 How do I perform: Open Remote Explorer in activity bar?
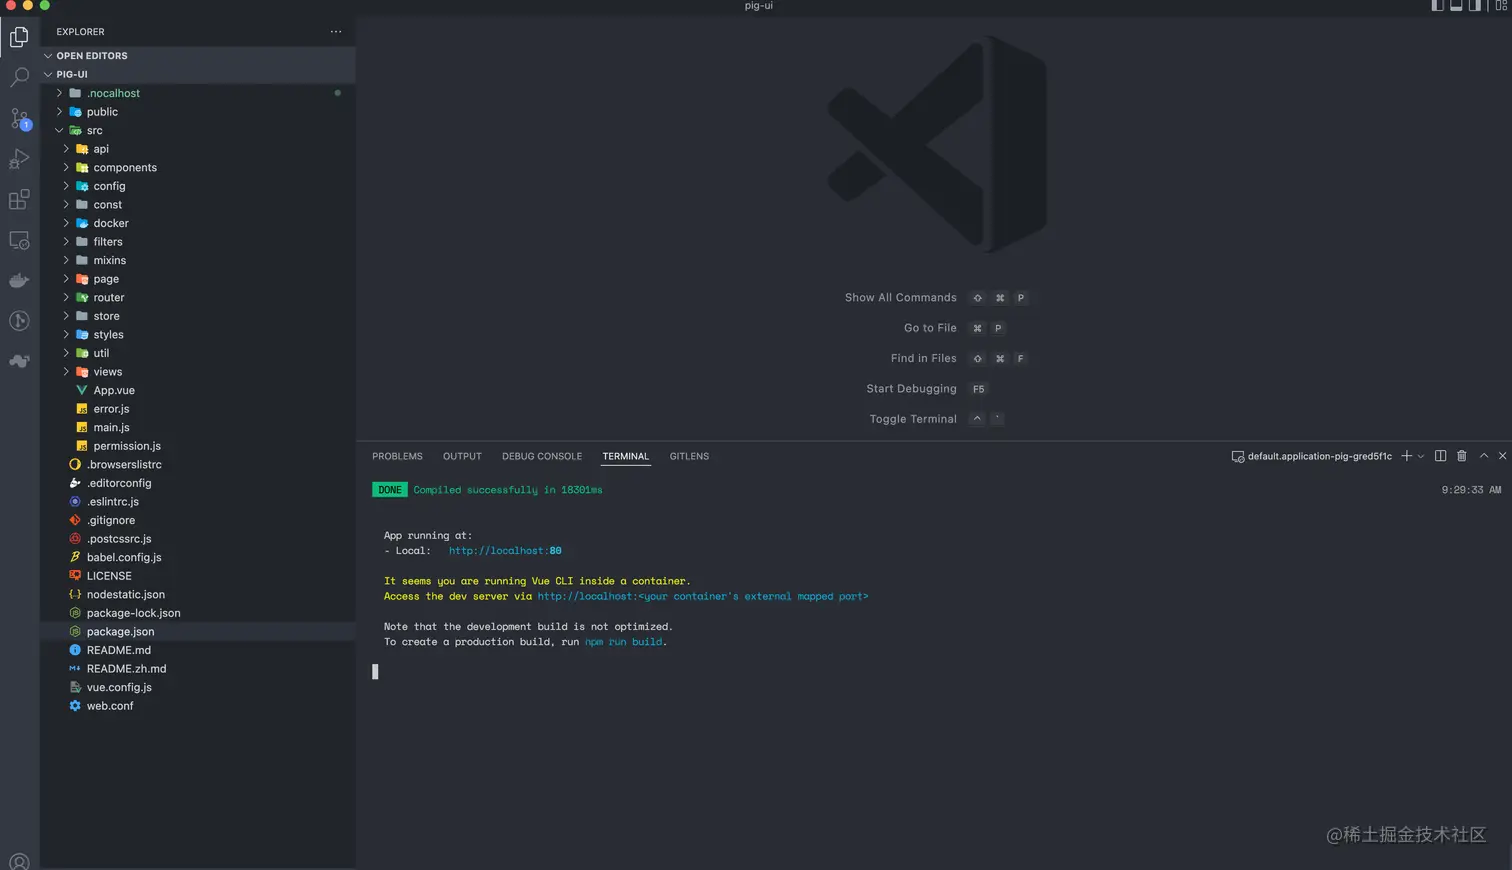click(19, 240)
